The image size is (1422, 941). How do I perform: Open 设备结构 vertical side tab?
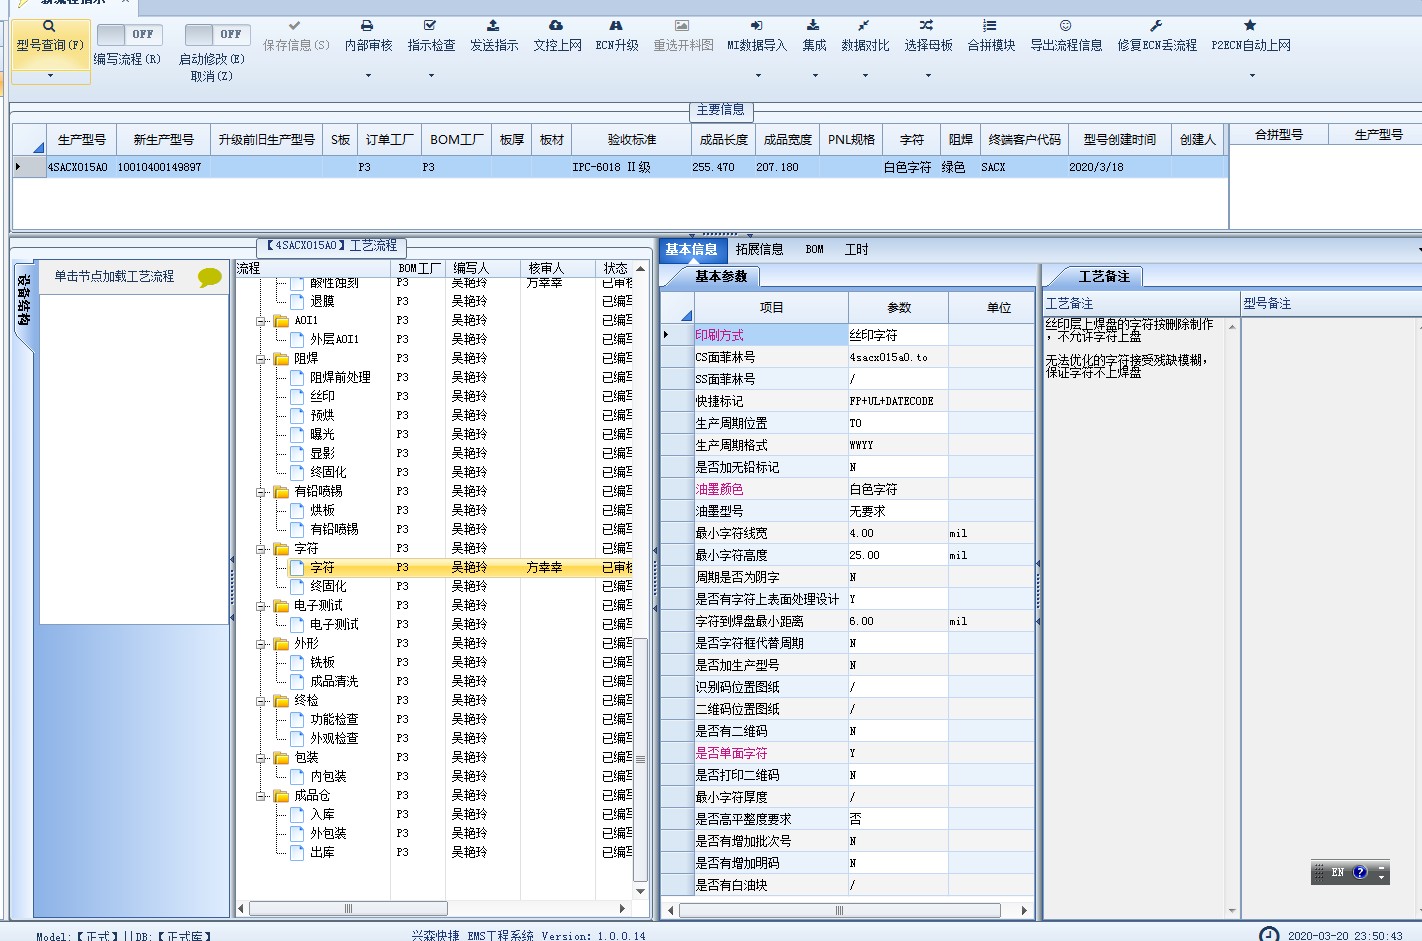(x=24, y=300)
